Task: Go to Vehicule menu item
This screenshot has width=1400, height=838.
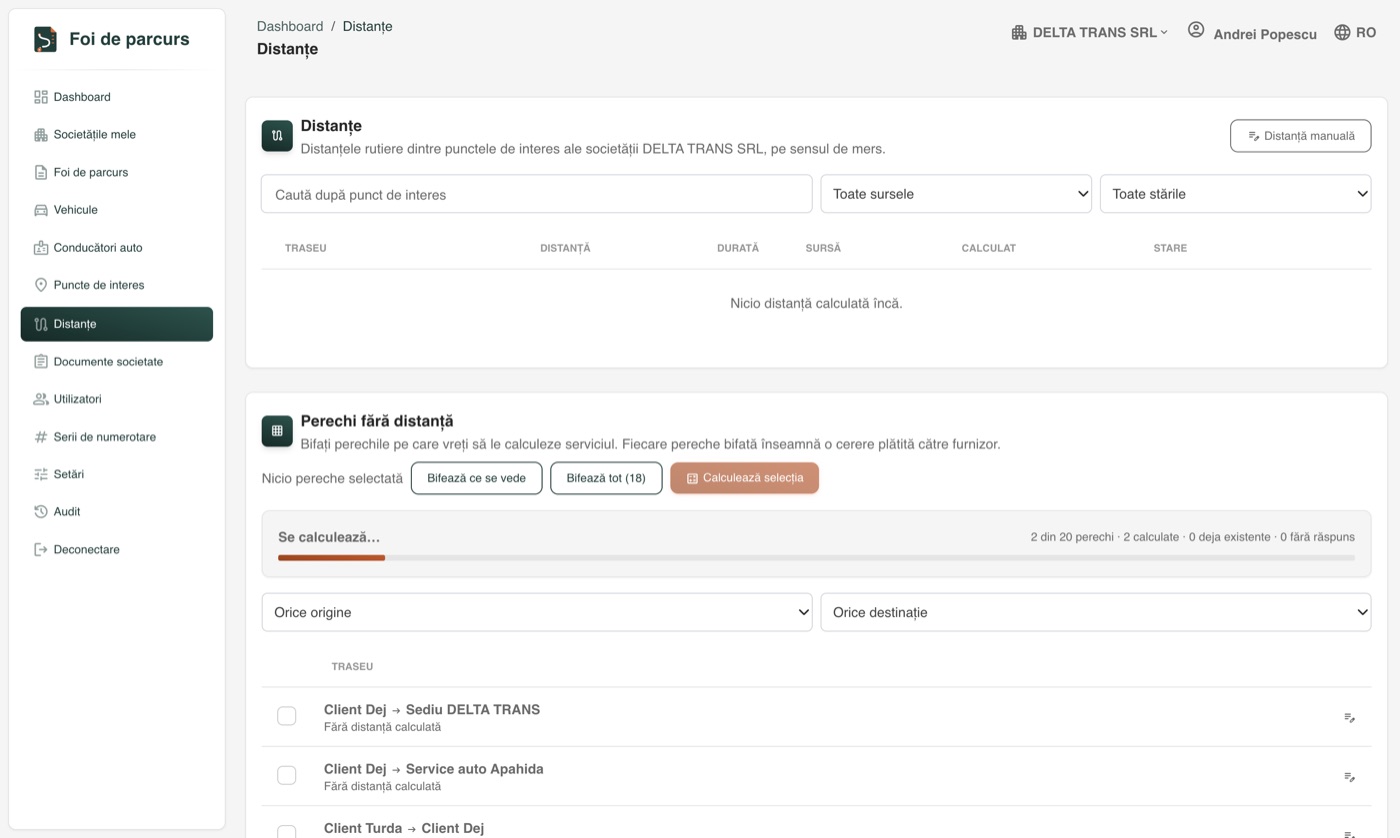Action: point(117,210)
